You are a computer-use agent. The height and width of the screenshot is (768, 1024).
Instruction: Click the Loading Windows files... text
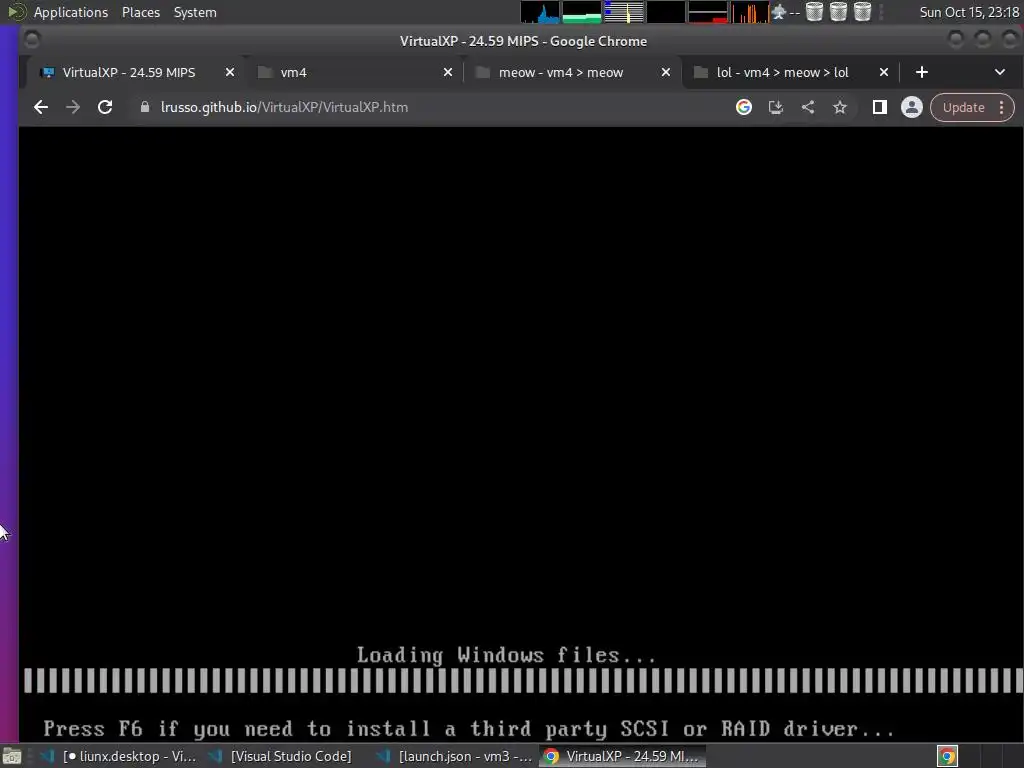point(507,654)
